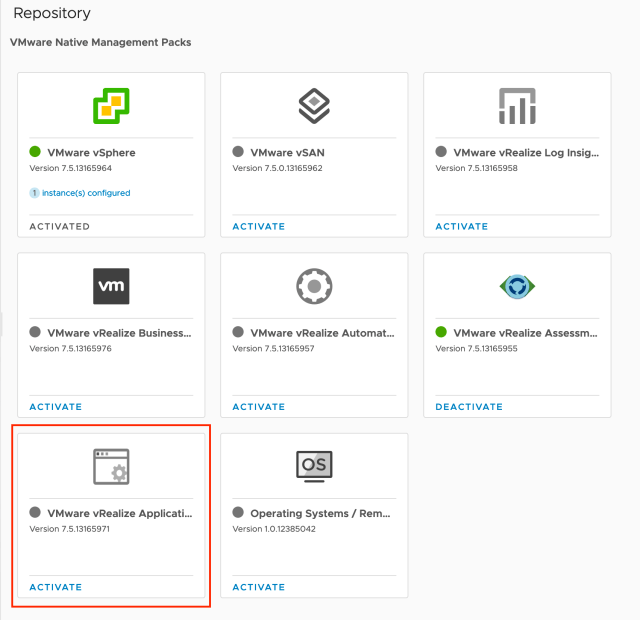Click the vRealize Business vm logo icon

(x=111, y=286)
